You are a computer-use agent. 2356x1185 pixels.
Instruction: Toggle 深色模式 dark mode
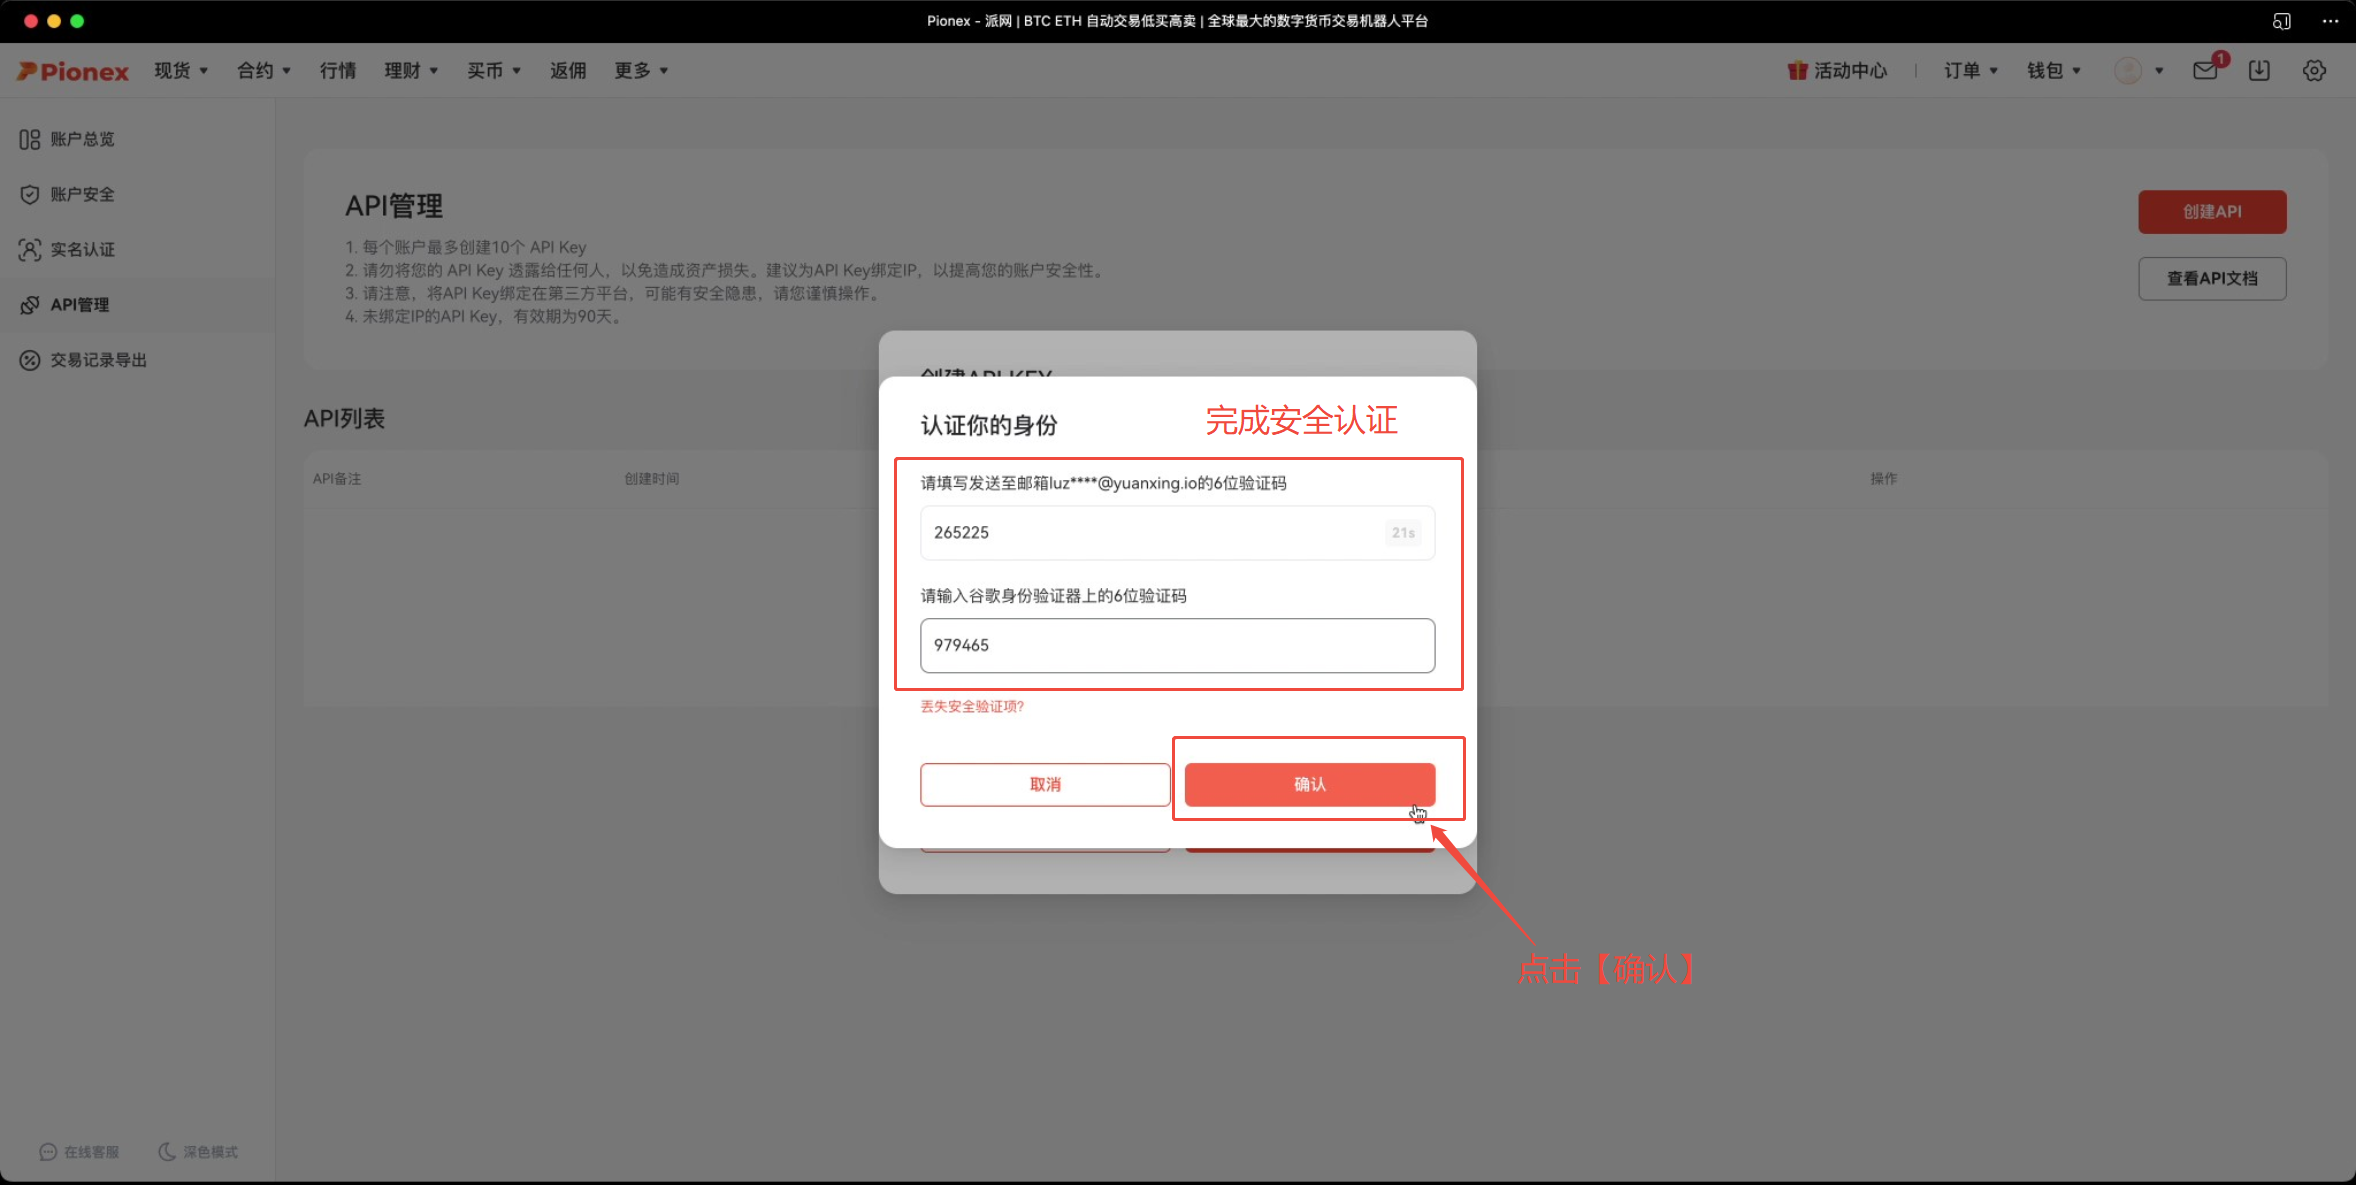click(x=197, y=1151)
